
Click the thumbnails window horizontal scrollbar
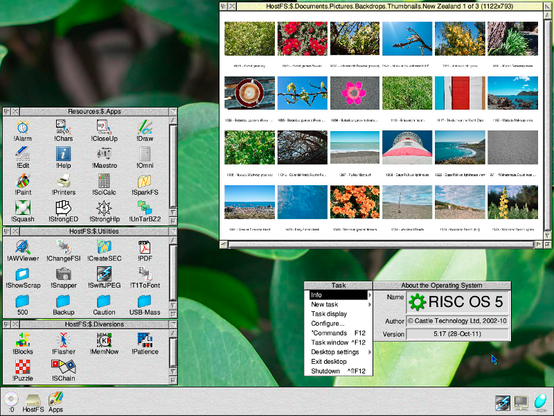(x=381, y=244)
